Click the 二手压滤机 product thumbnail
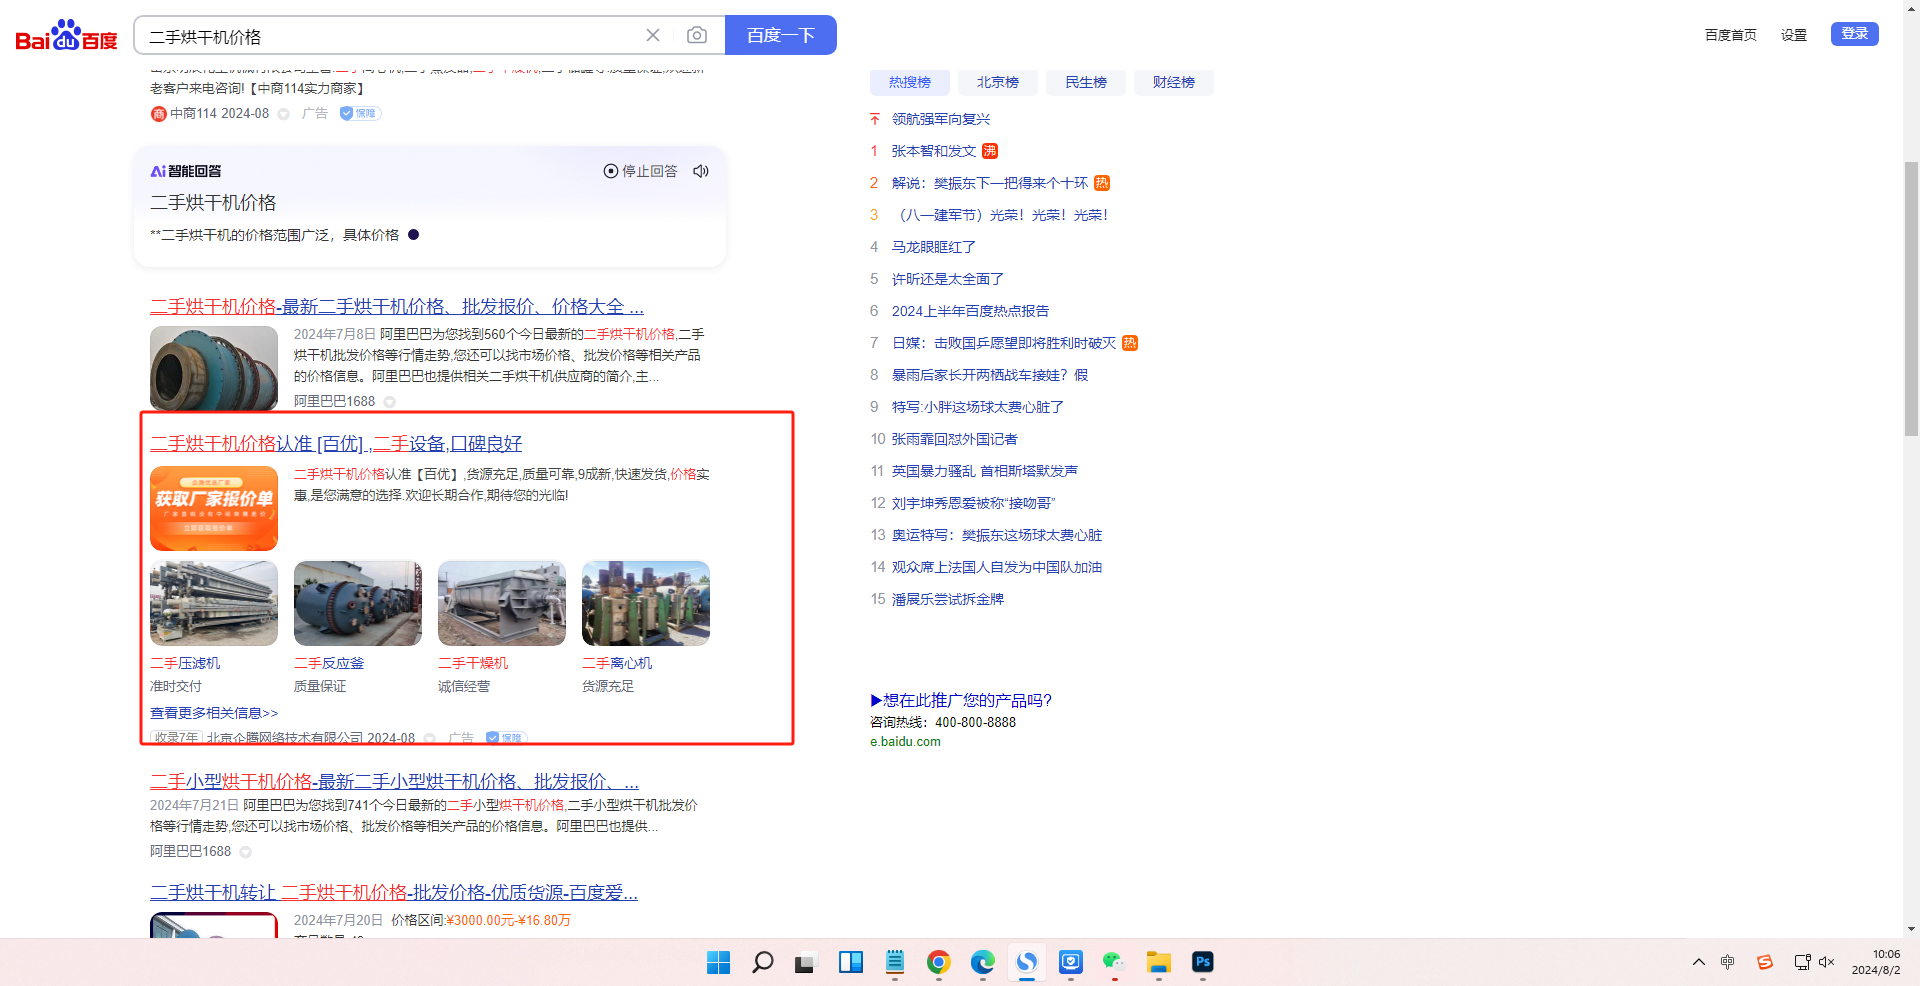This screenshot has width=1920, height=986. point(214,603)
